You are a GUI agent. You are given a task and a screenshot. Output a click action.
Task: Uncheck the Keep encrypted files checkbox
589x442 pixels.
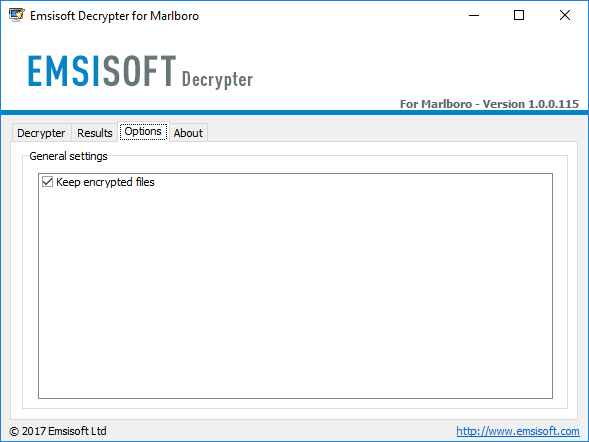coord(47,182)
